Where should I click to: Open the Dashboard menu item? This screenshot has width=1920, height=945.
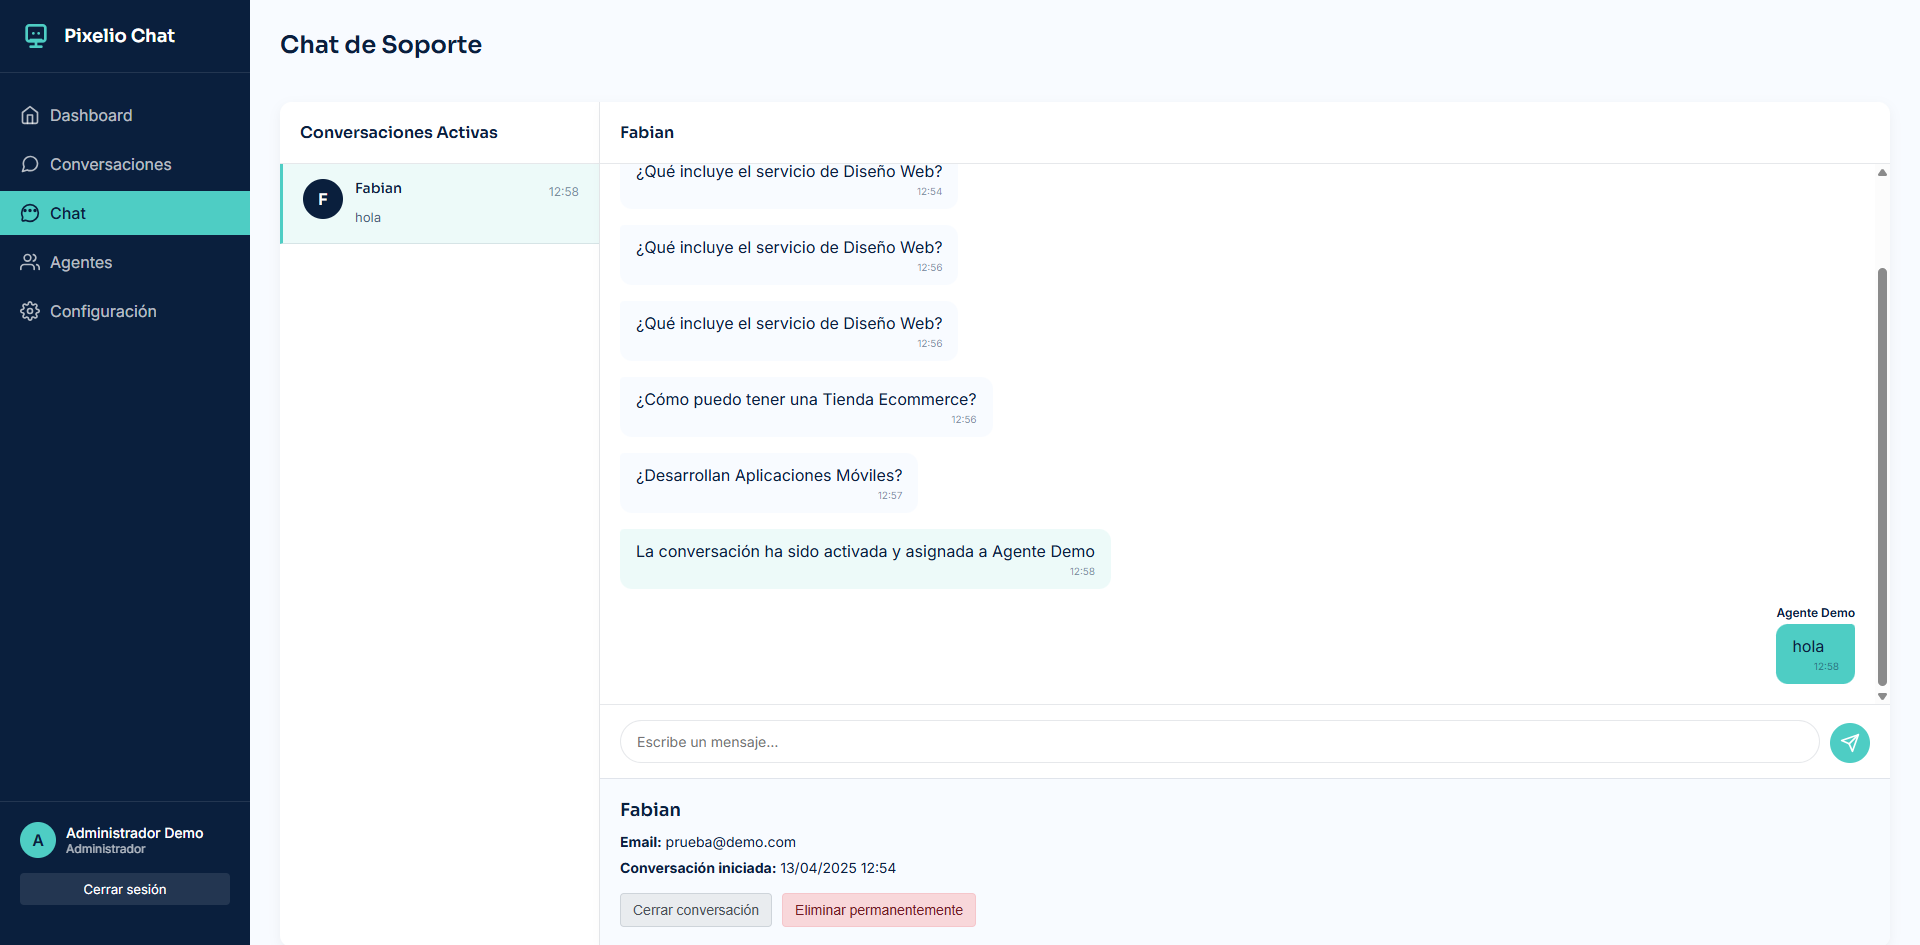pyautogui.click(x=125, y=115)
